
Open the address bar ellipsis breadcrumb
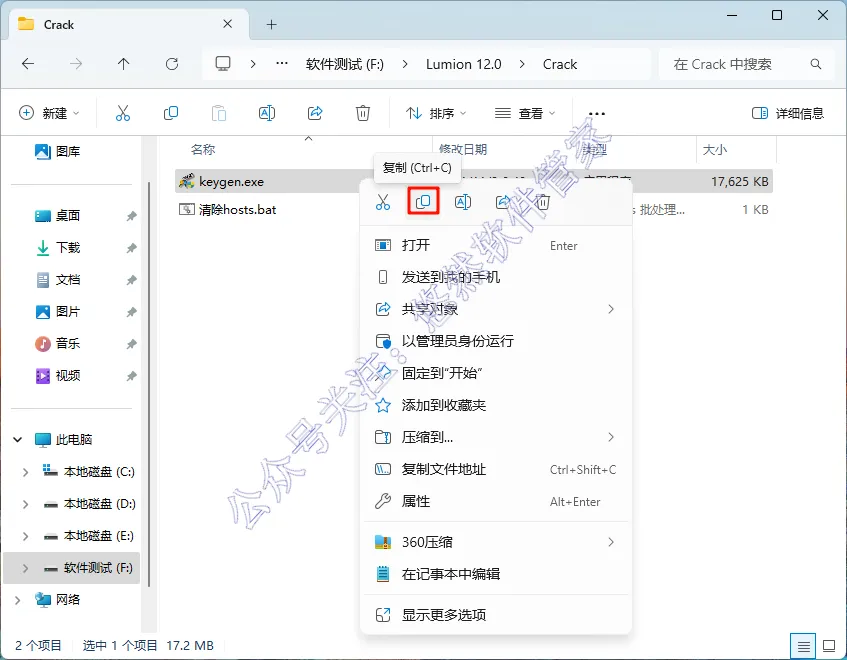tap(281, 64)
